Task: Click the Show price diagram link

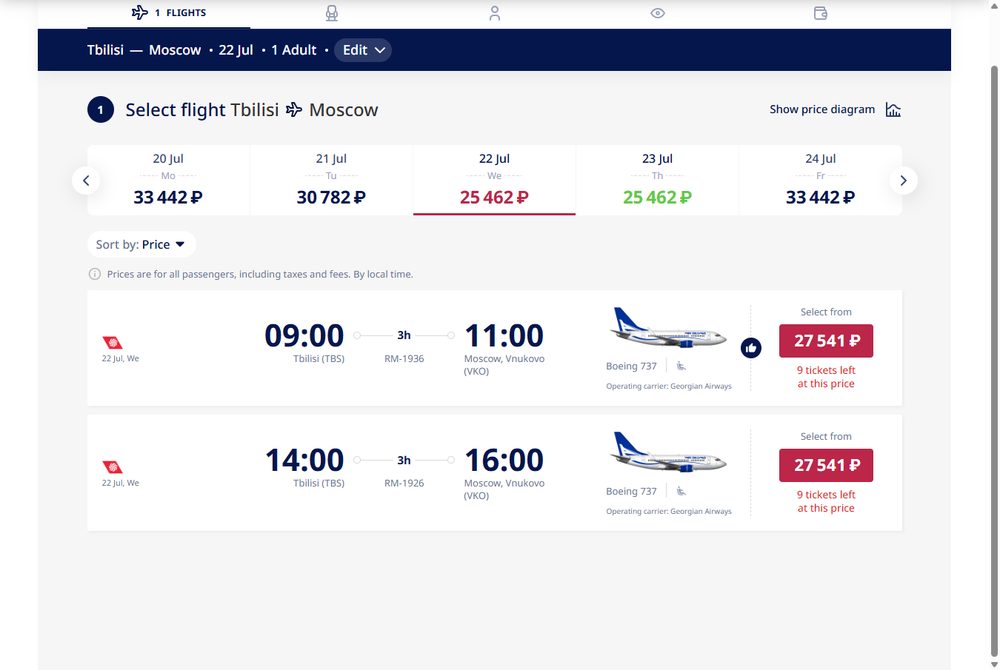Action: [x=822, y=110]
